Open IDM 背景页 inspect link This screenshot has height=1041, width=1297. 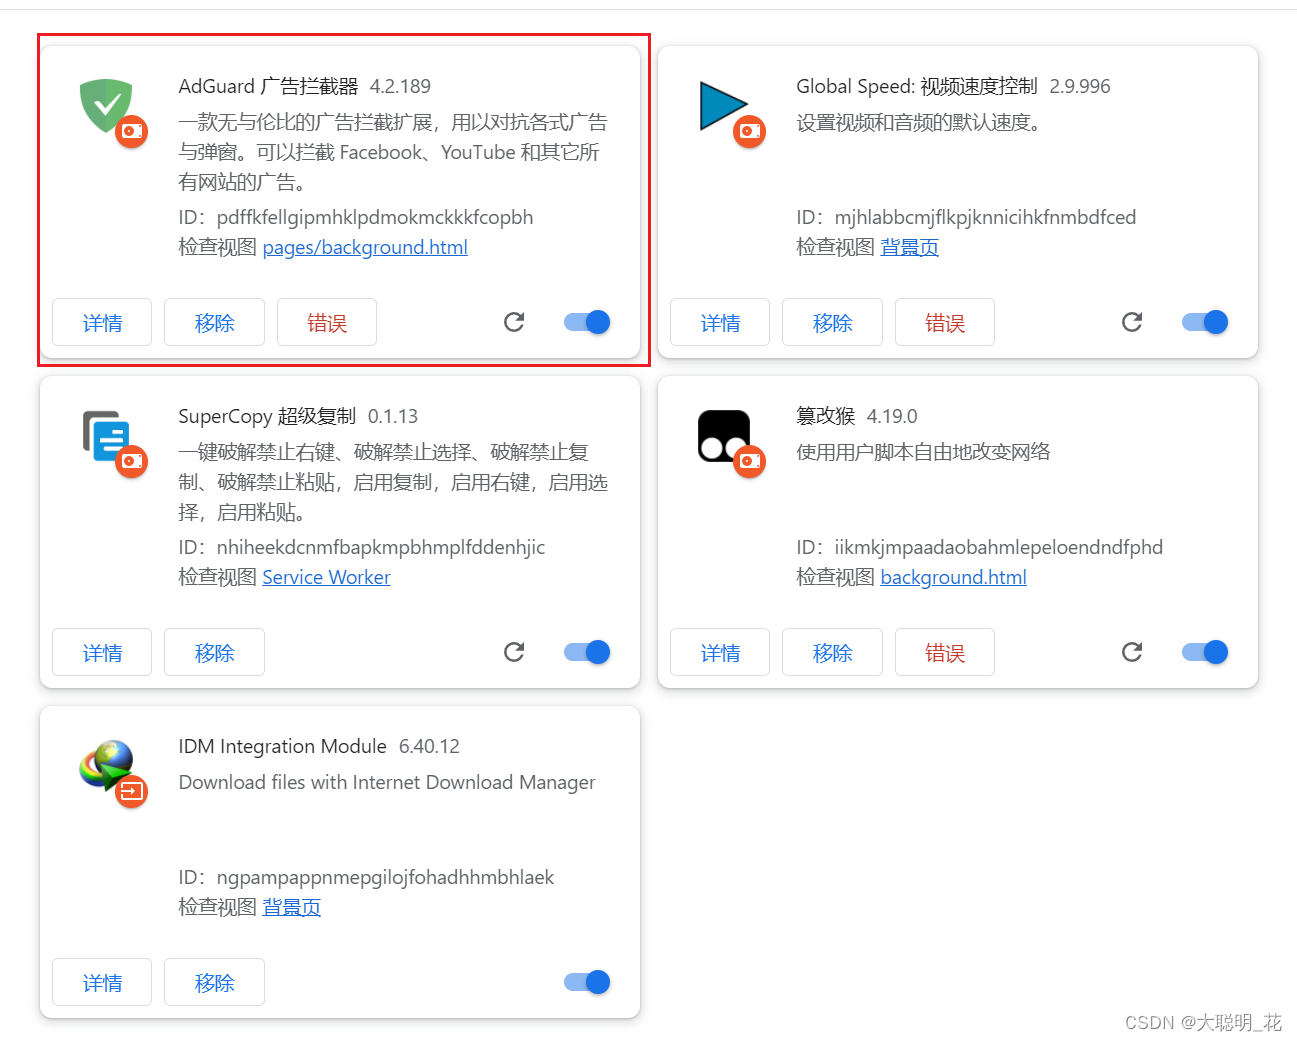pyautogui.click(x=291, y=907)
